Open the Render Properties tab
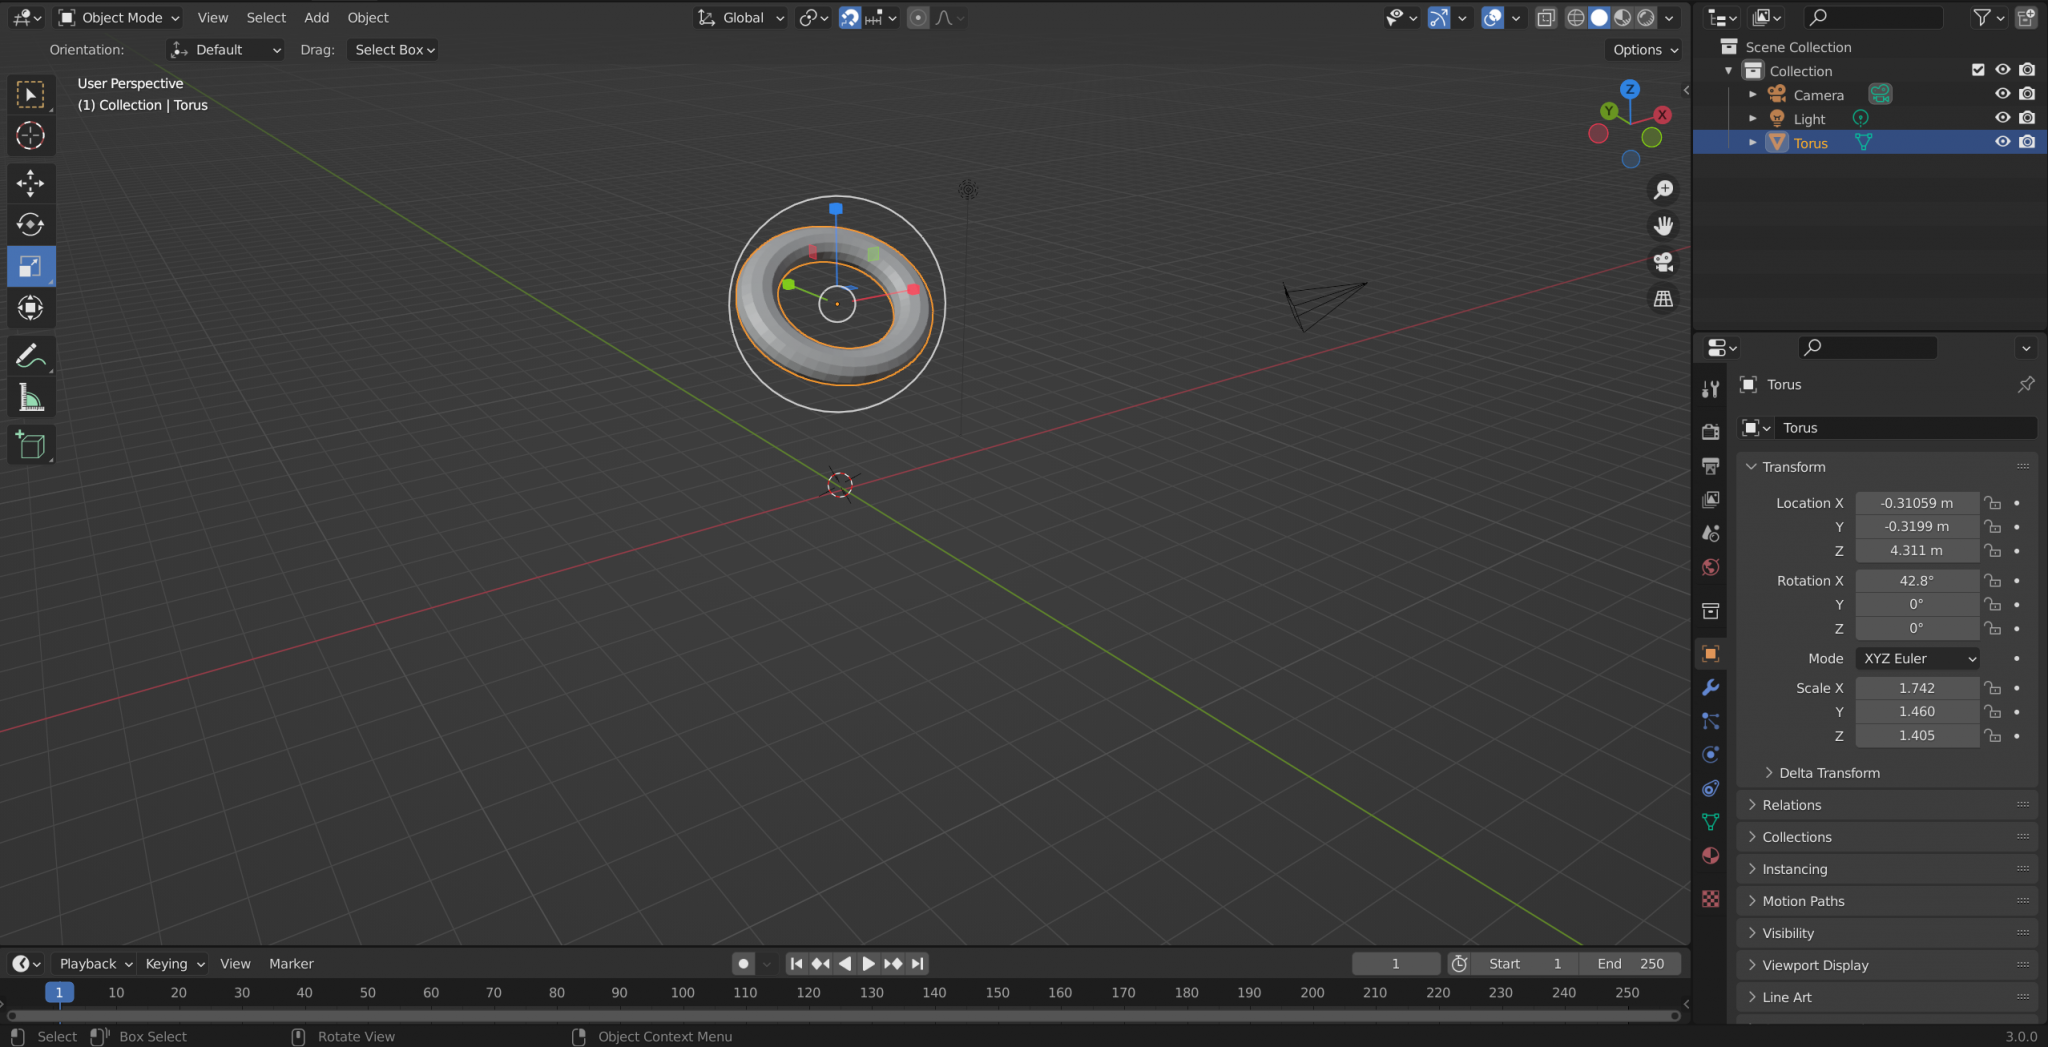2048x1047 pixels. coord(1710,430)
